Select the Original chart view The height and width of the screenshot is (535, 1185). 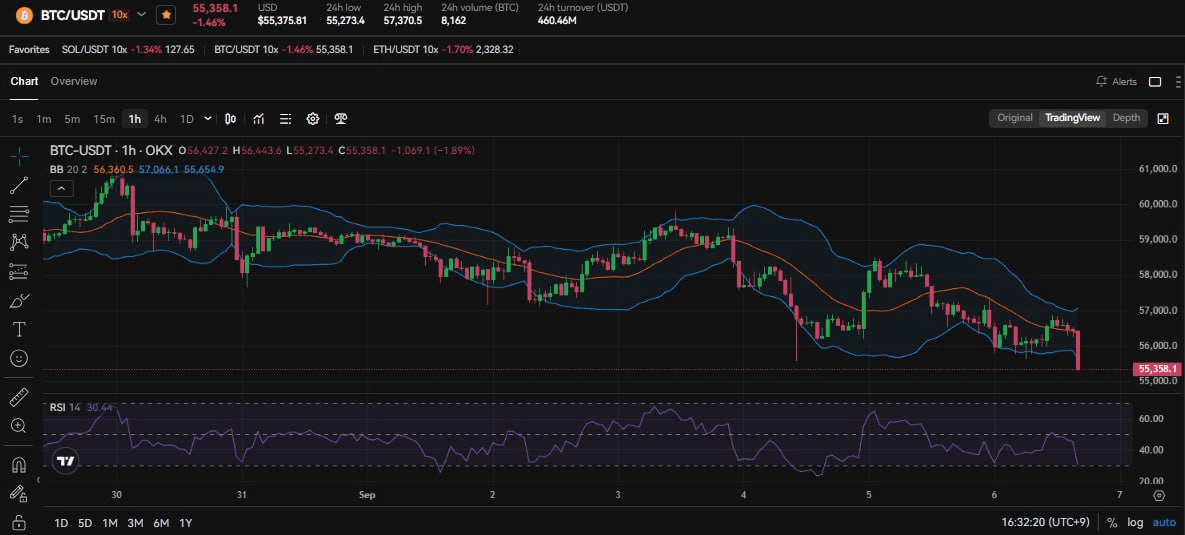coord(1015,118)
